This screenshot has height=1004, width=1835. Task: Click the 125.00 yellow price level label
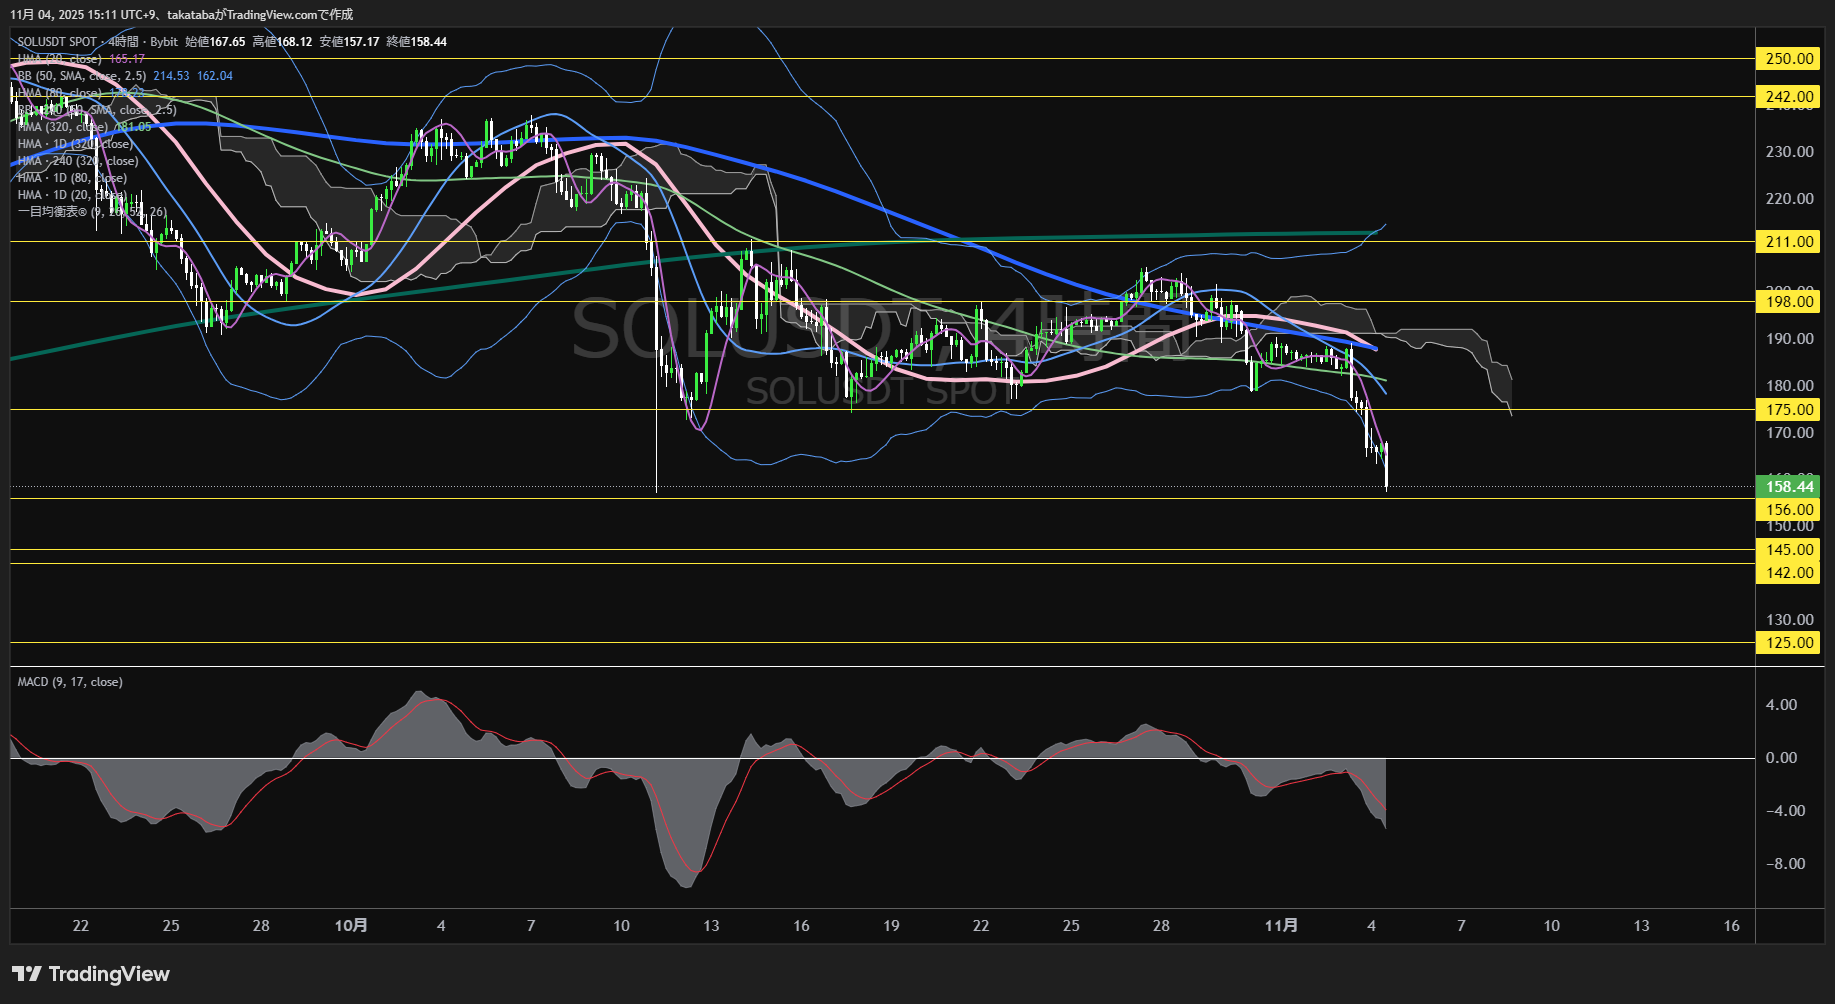1789,643
